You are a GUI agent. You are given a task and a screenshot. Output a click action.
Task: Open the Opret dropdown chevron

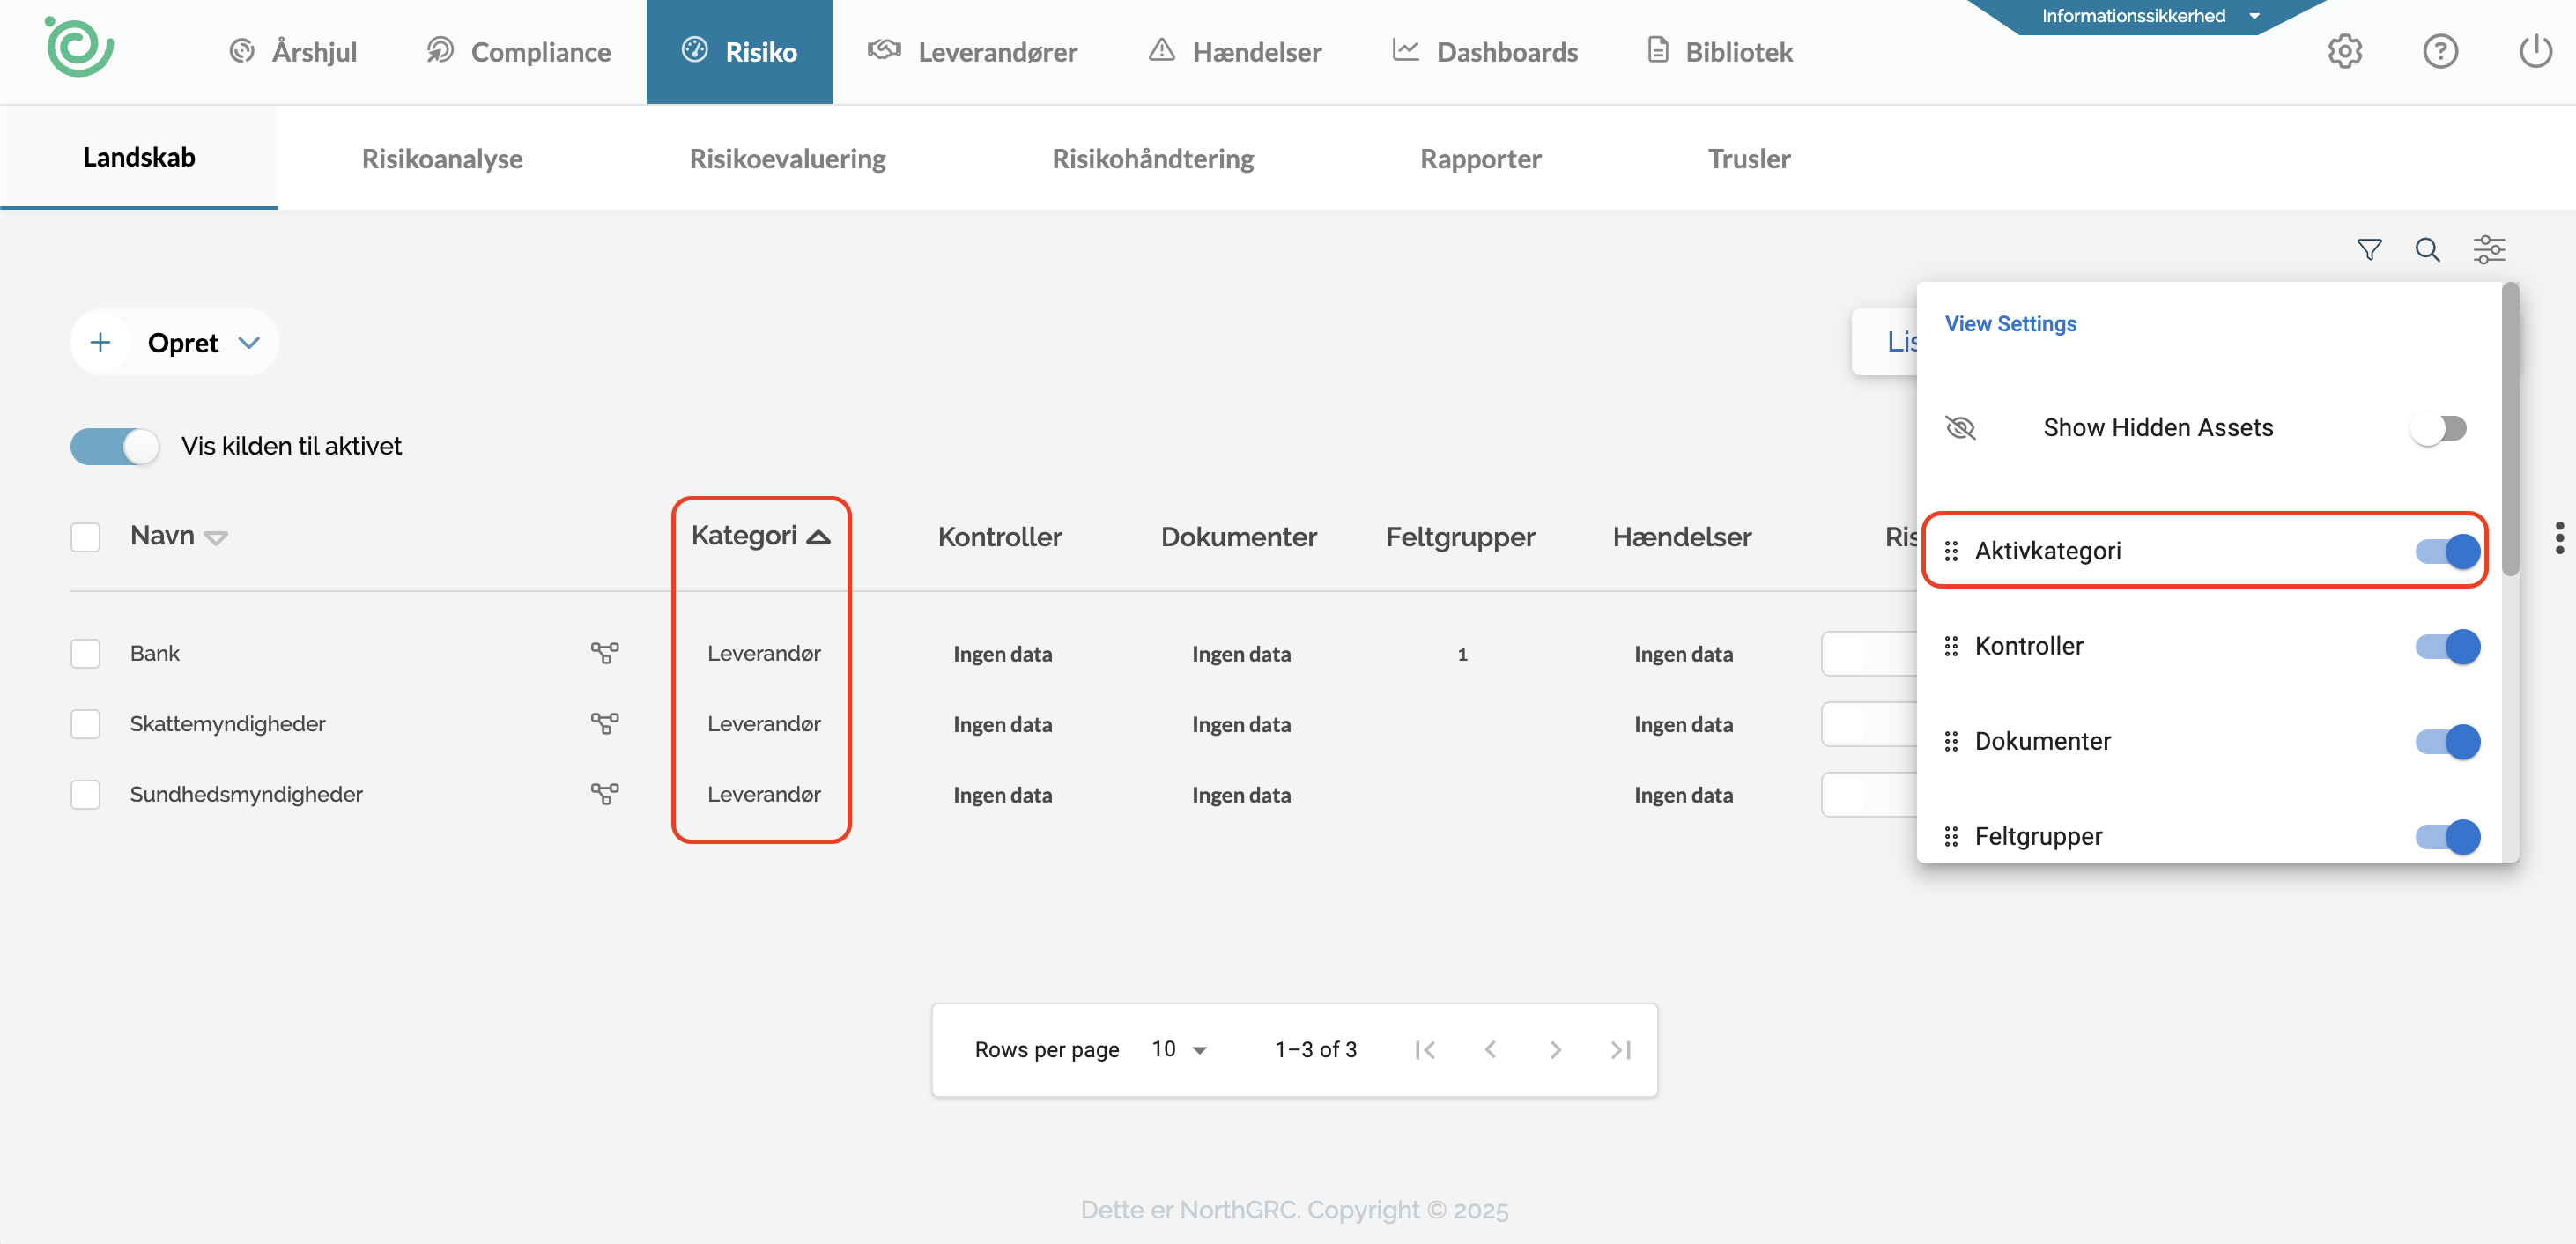pyautogui.click(x=249, y=343)
